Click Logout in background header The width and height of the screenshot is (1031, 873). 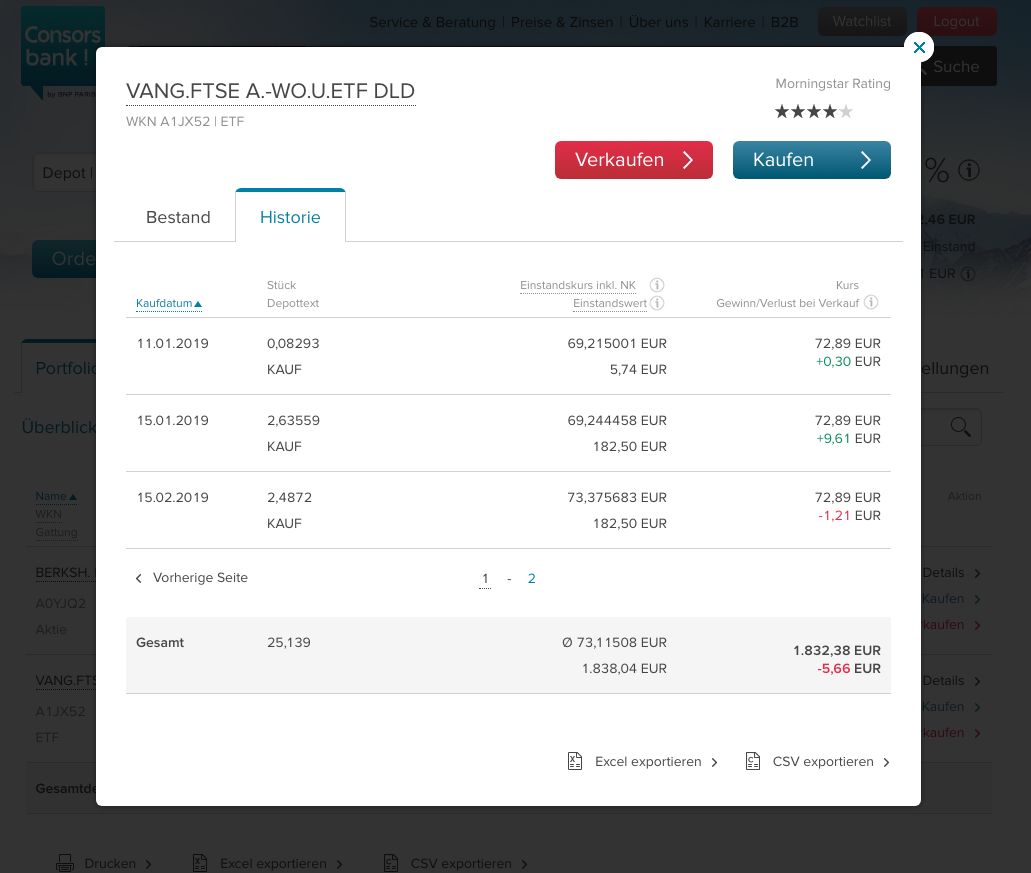point(956,22)
